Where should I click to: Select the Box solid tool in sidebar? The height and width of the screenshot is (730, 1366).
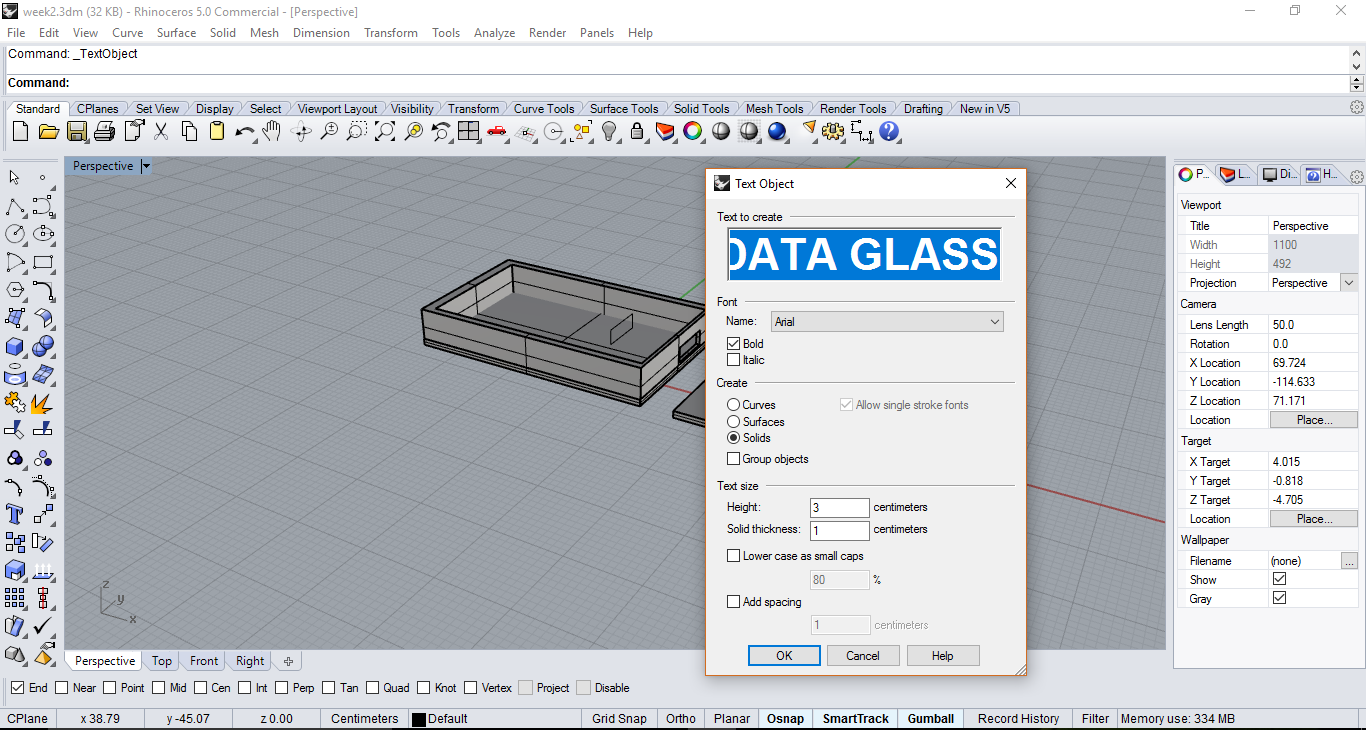pos(15,346)
